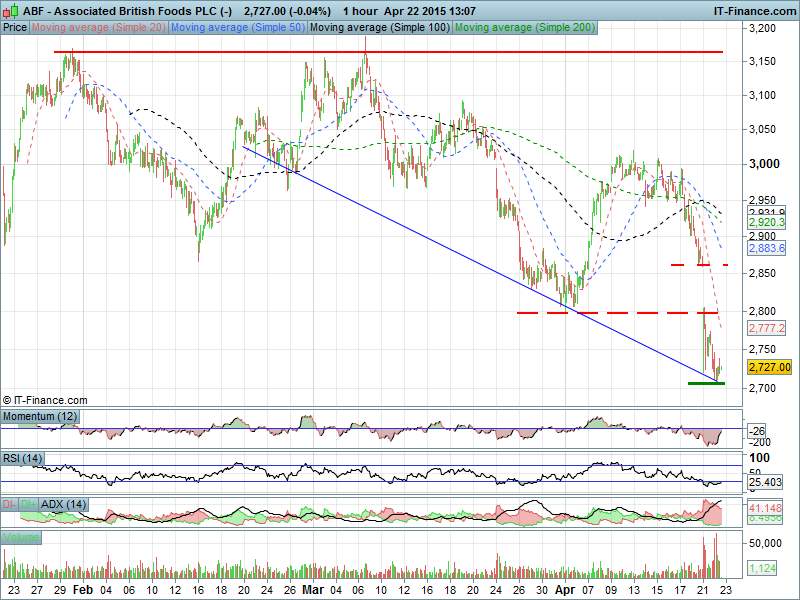Click the yellow current price tag 2,727.00
The height and width of the screenshot is (600, 800).
point(769,368)
